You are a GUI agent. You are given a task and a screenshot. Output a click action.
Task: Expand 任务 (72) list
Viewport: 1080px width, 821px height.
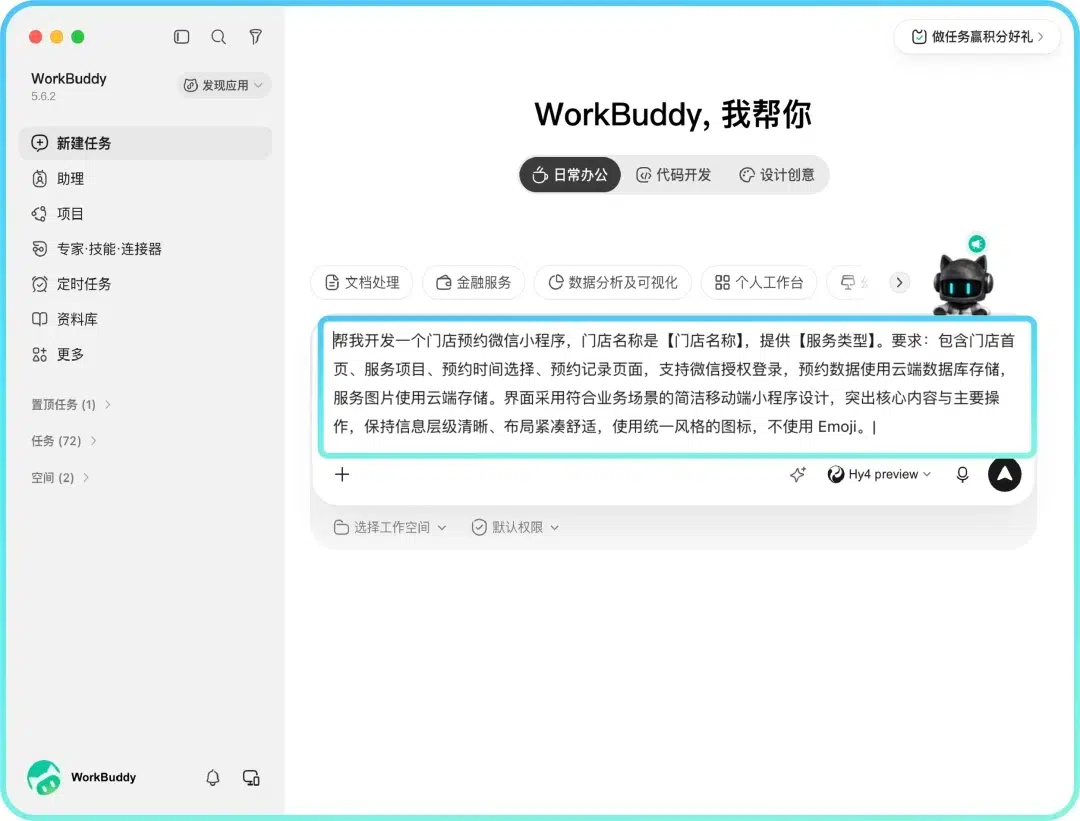[63, 441]
